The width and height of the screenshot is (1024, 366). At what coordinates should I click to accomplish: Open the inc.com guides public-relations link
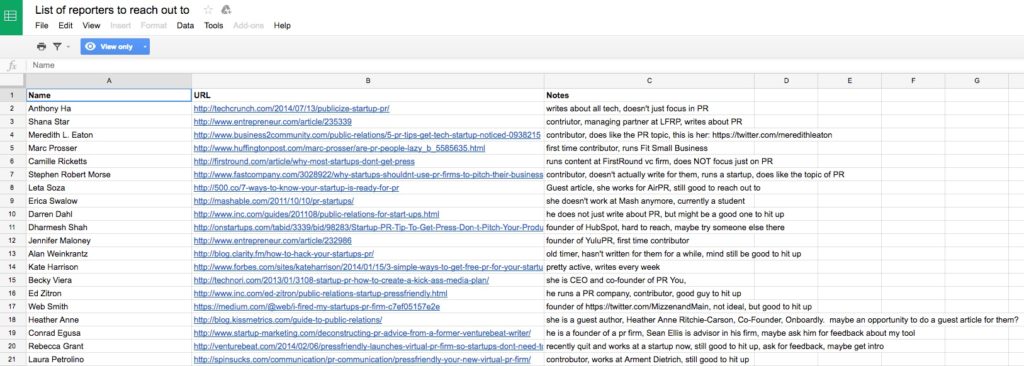pos(317,214)
